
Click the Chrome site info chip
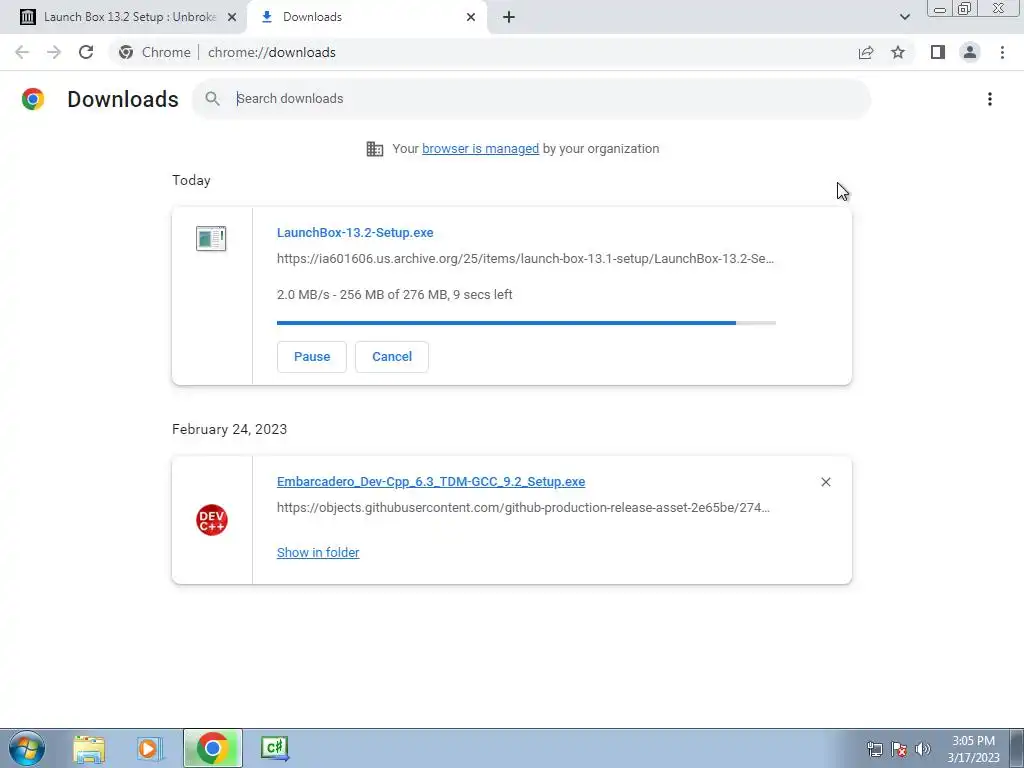click(155, 52)
